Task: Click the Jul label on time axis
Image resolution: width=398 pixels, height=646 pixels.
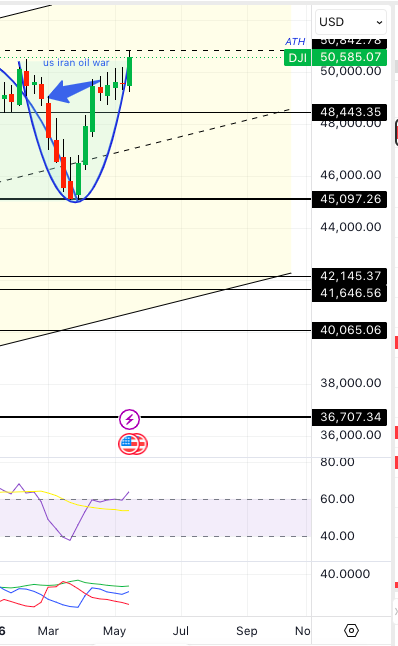Action: coord(181,631)
